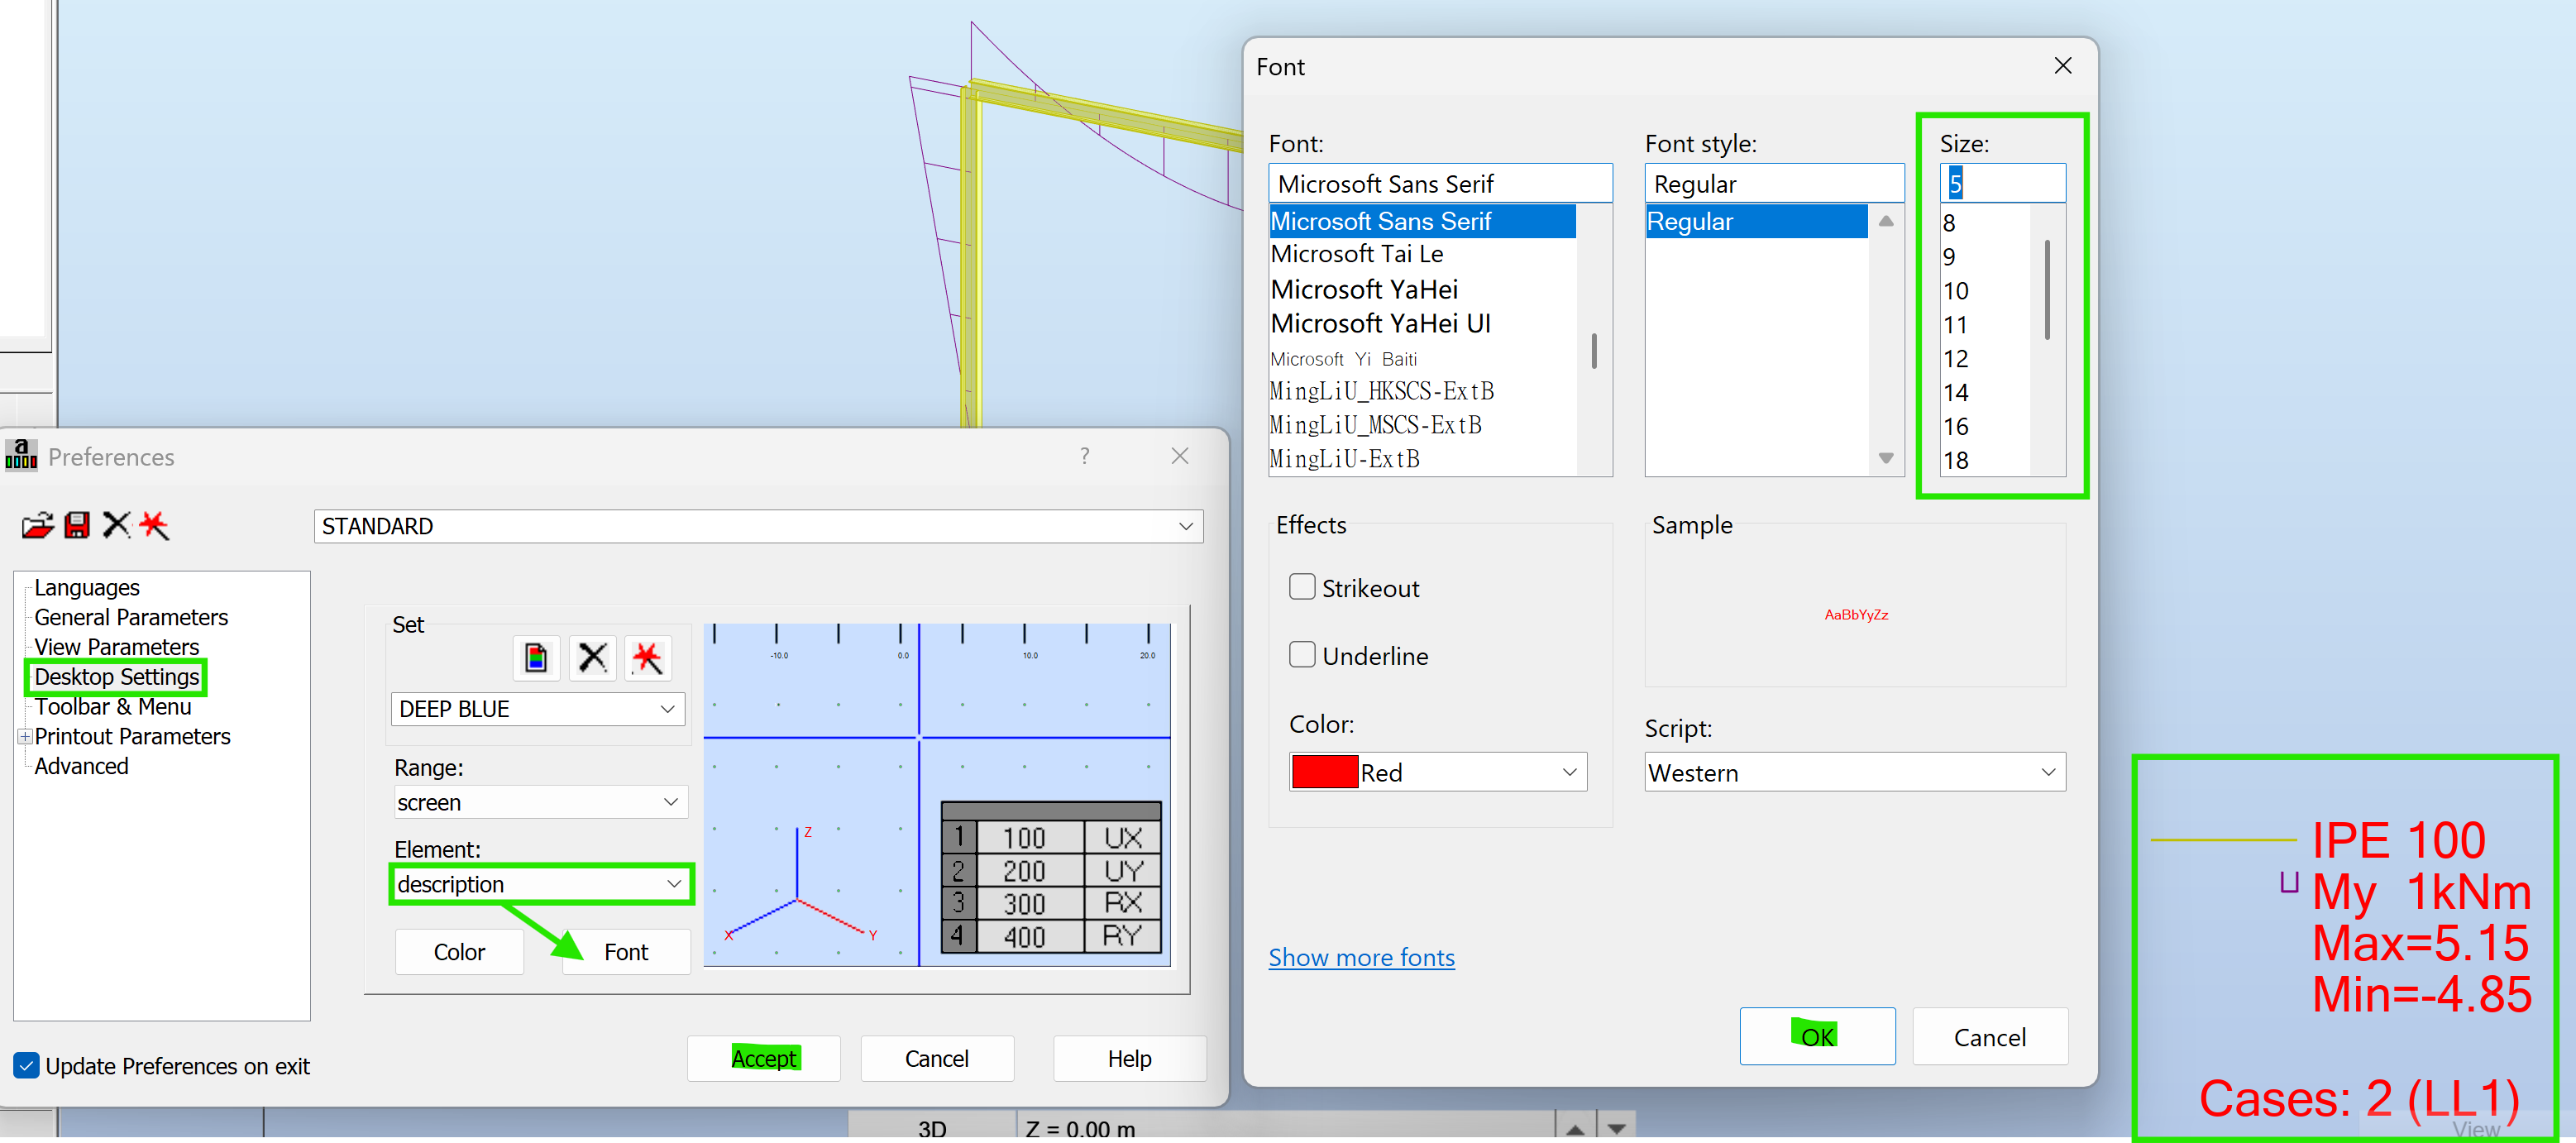Choose size 12 in Size list

click(x=1955, y=359)
